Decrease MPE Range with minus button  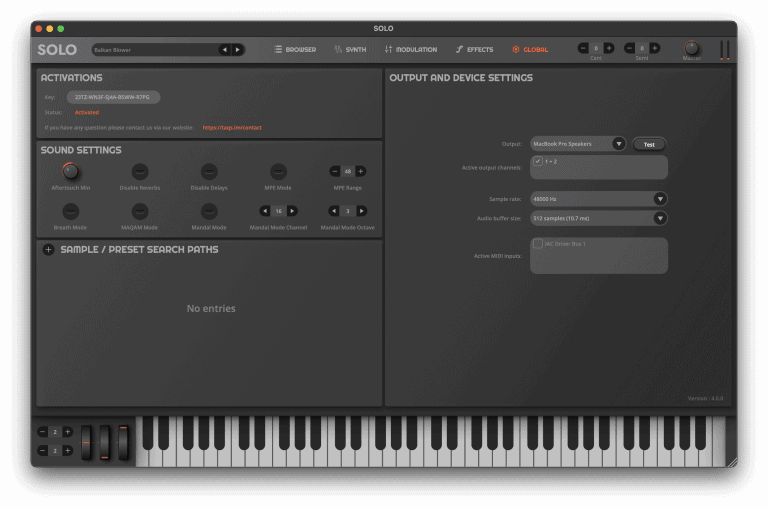pos(335,171)
